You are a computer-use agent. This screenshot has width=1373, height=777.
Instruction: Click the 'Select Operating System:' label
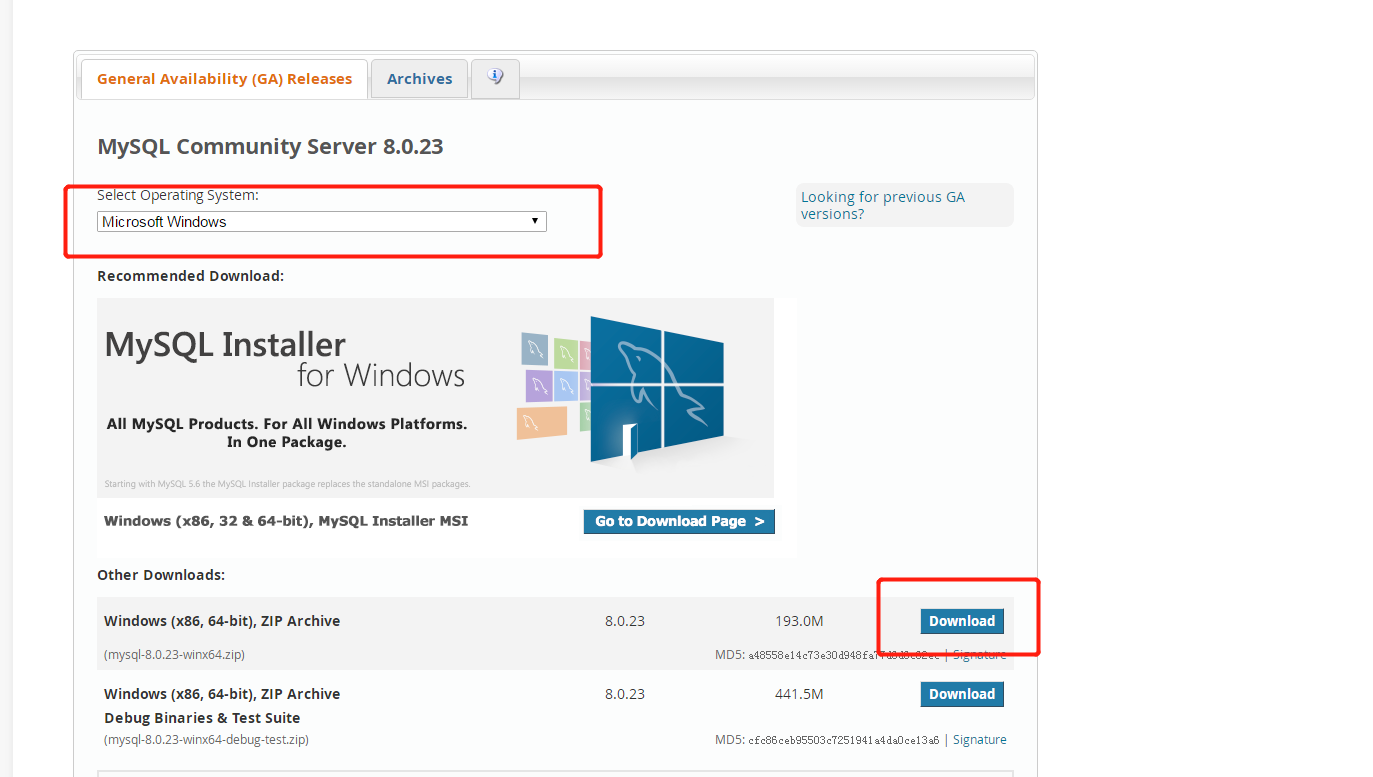[178, 195]
